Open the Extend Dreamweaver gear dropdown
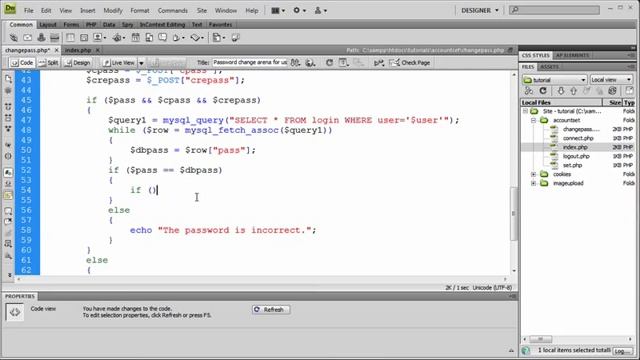This screenshot has width=640, height=360. tap(300, 10)
